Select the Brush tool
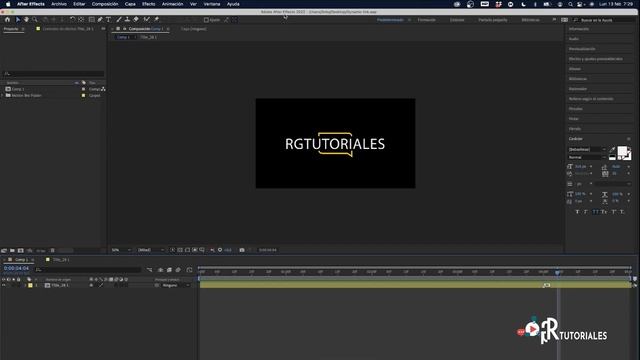 point(119,19)
